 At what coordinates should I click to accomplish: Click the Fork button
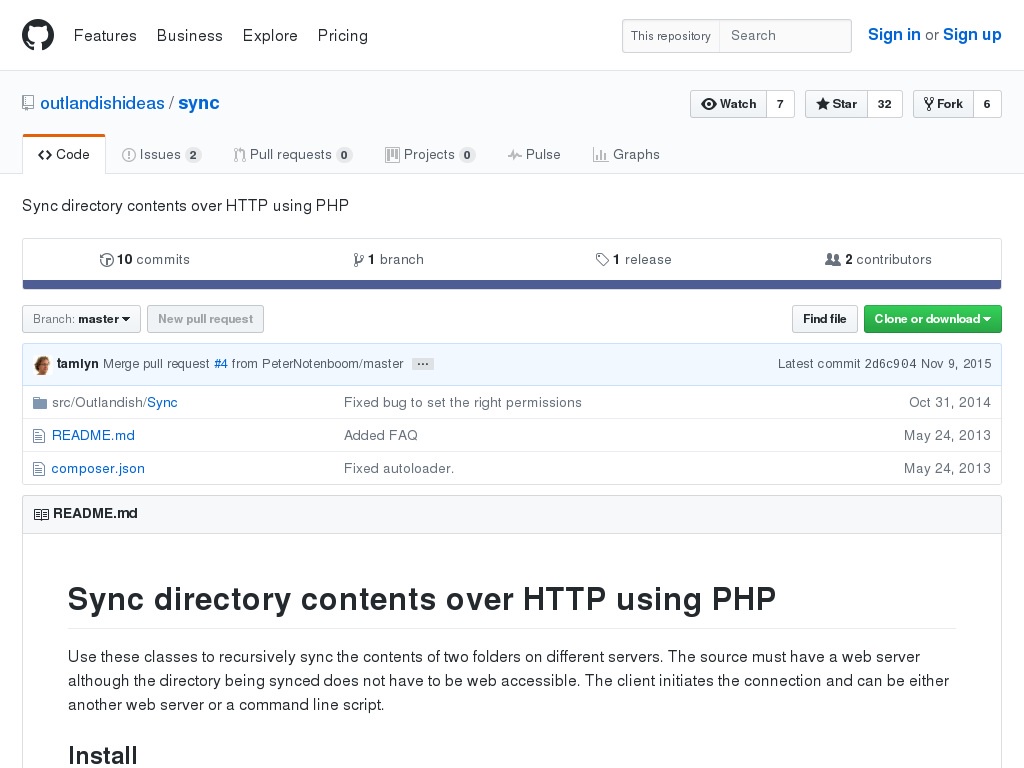pos(944,104)
